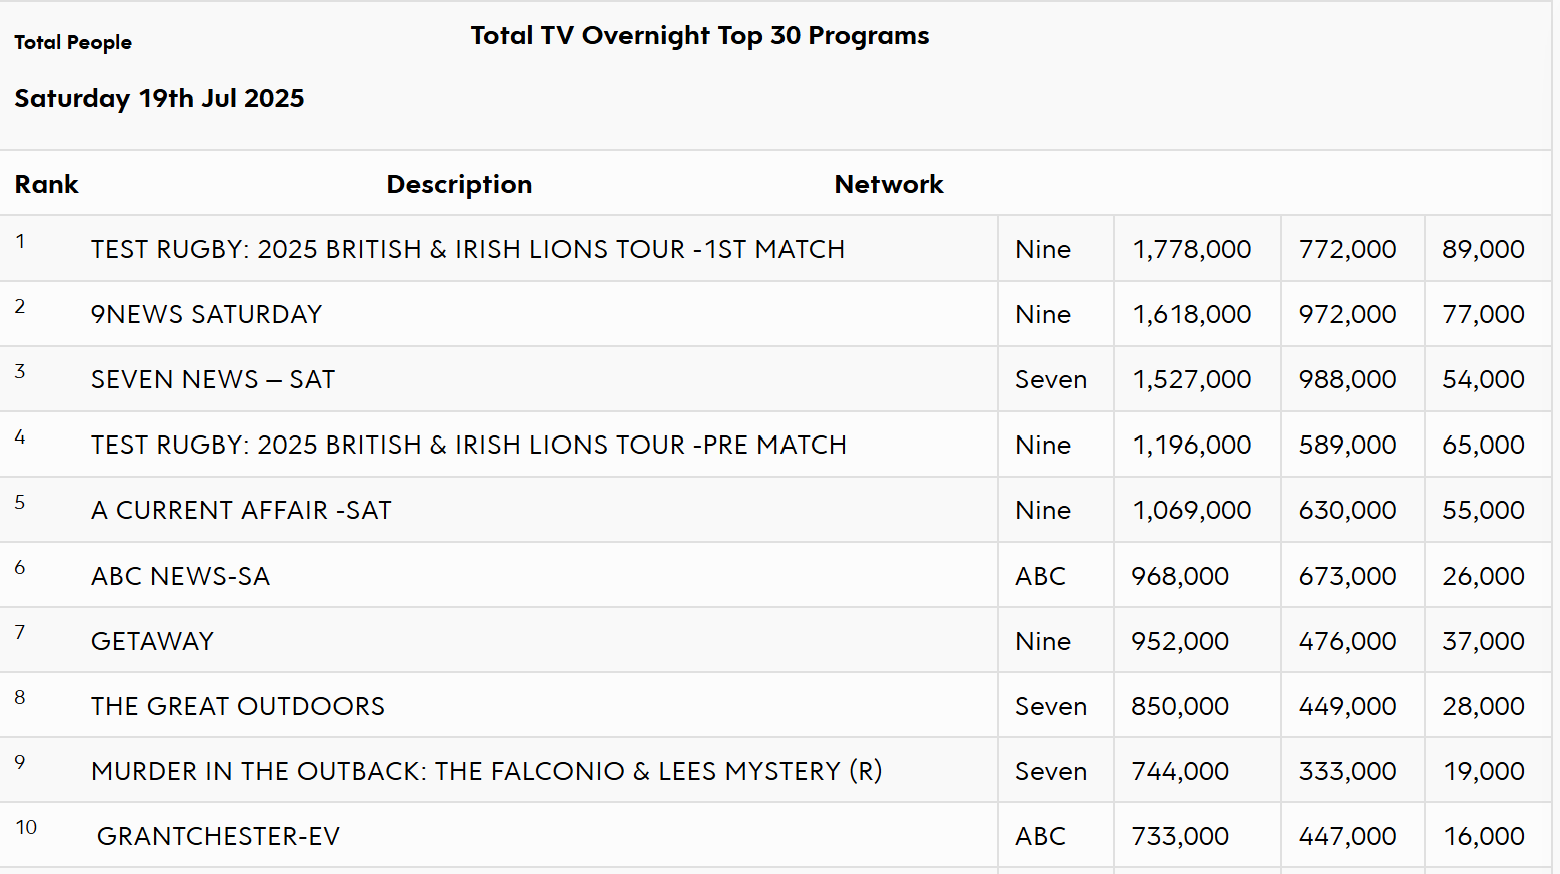Click the 'Description' column header
Screen dimensions: 1560x874
(x=459, y=184)
